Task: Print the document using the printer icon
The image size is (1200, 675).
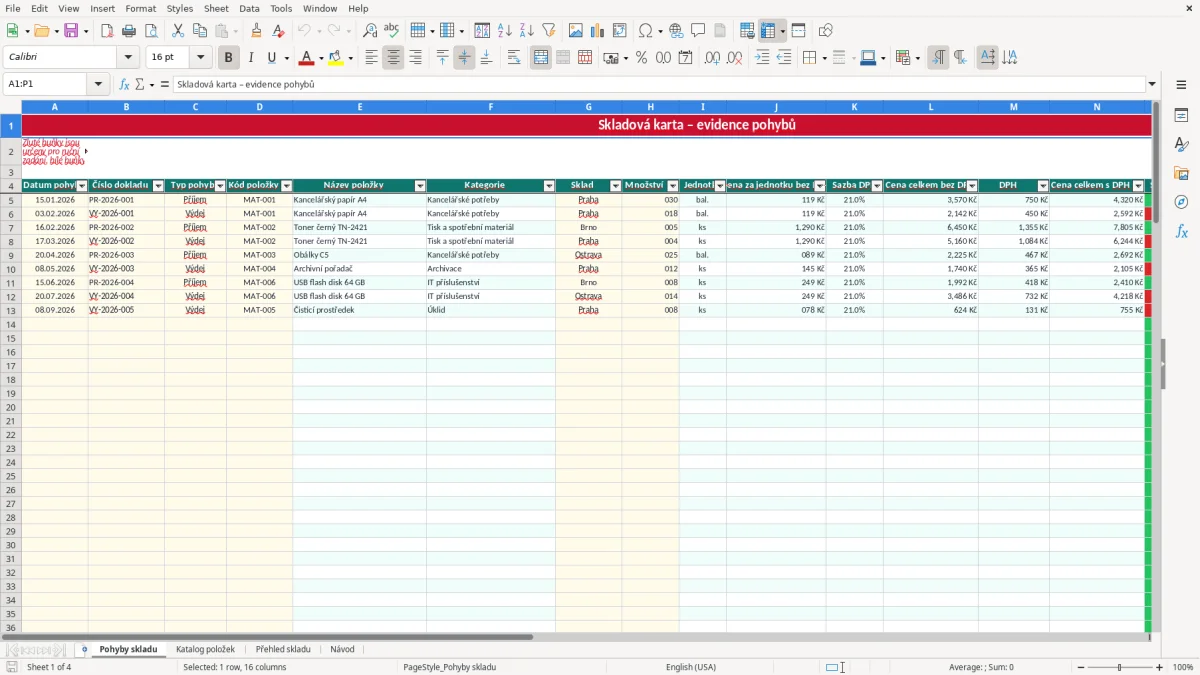Action: (128, 31)
